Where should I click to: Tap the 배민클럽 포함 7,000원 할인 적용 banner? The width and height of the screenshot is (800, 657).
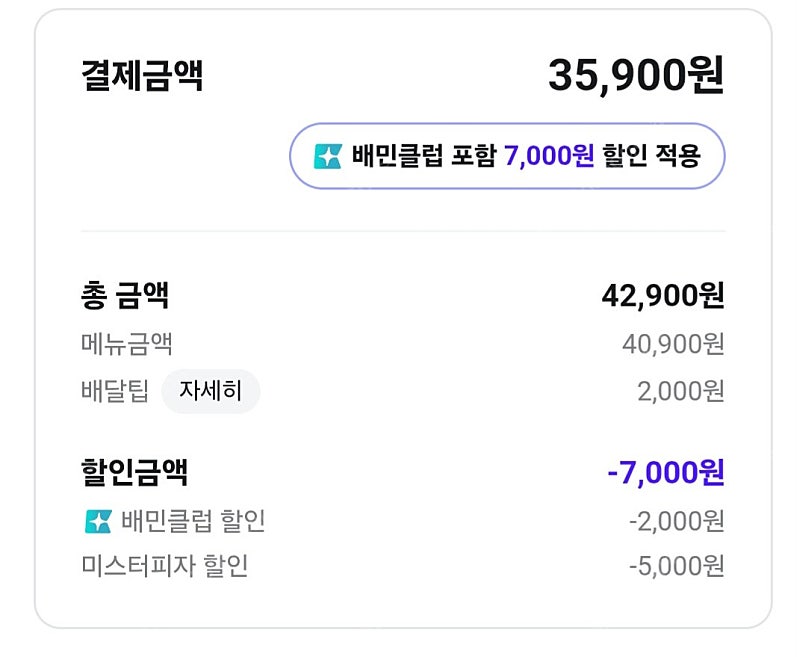(x=507, y=156)
